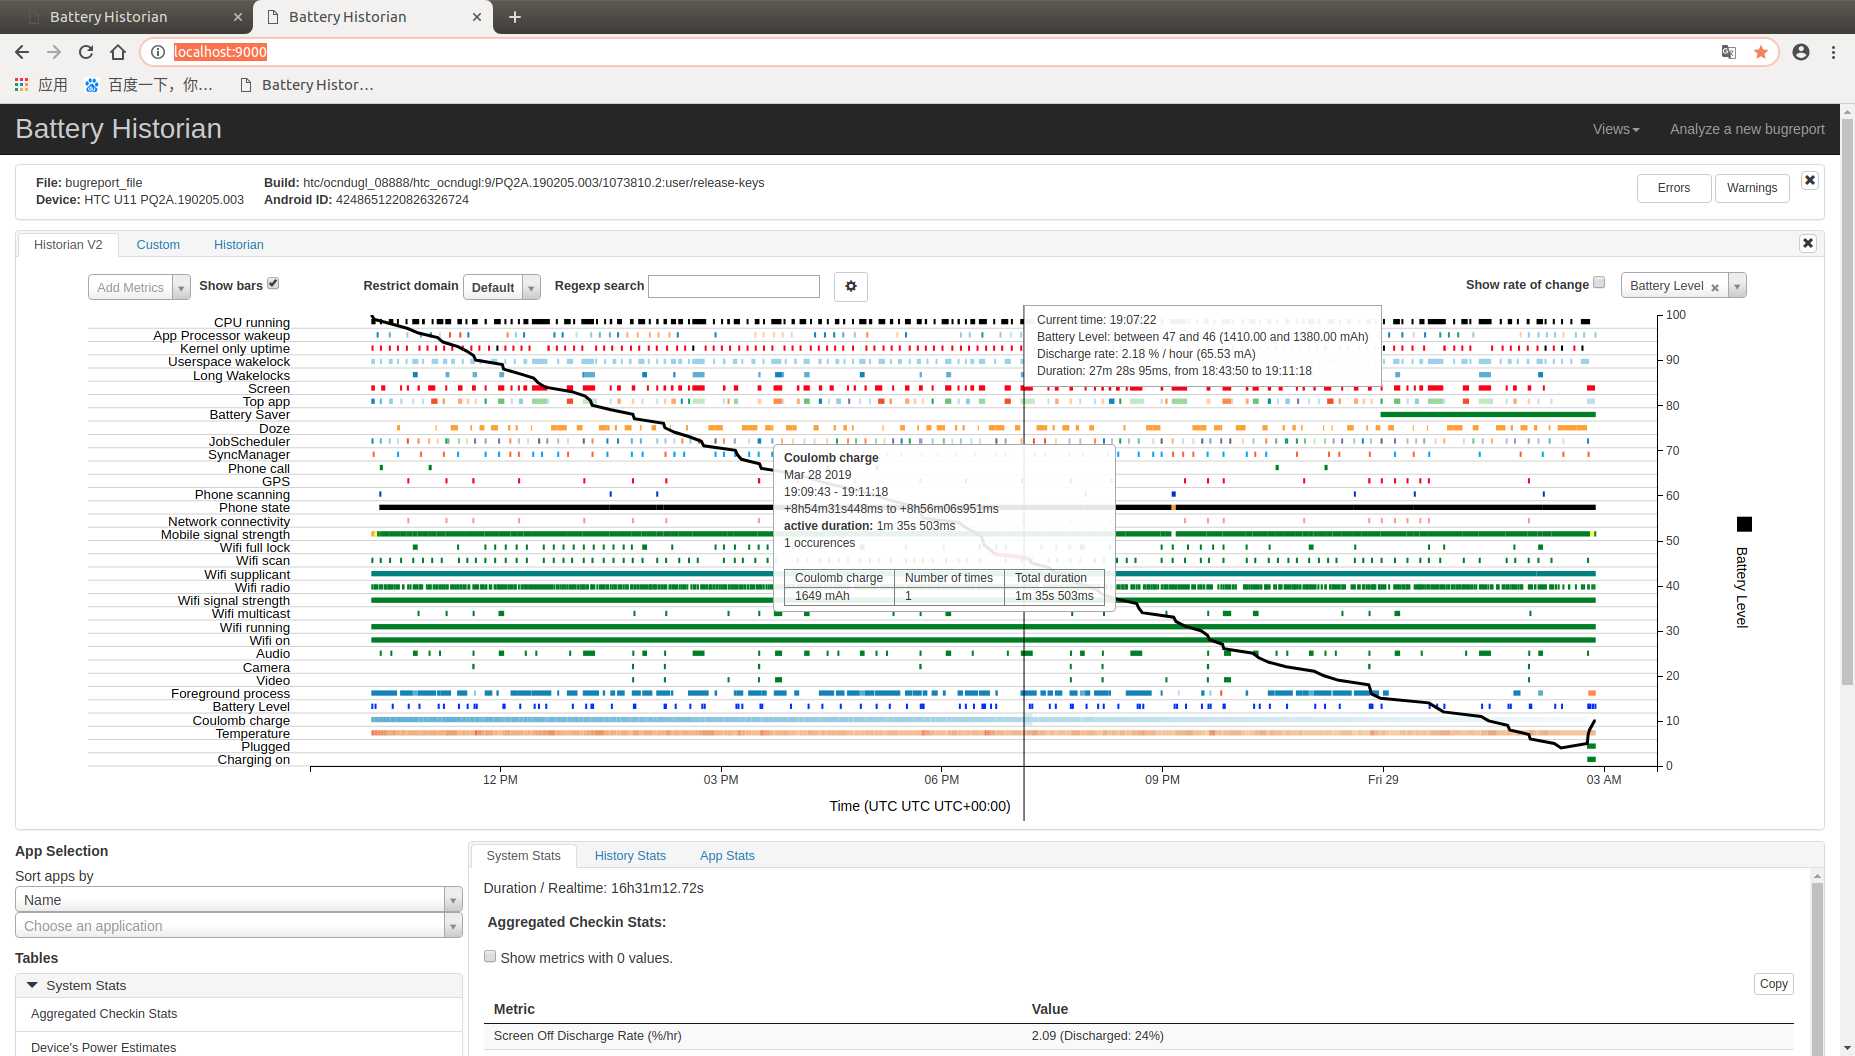The image size is (1855, 1056).
Task: Click the Screen Off Discharge Rate row
Action: pos(1138,1036)
